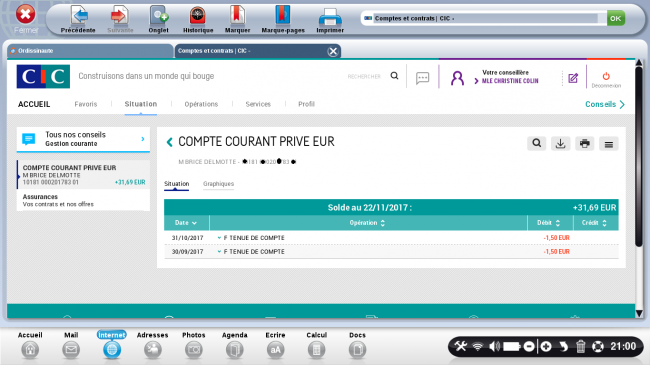Open the chat messages icon
The image size is (650, 365).
[422, 78]
